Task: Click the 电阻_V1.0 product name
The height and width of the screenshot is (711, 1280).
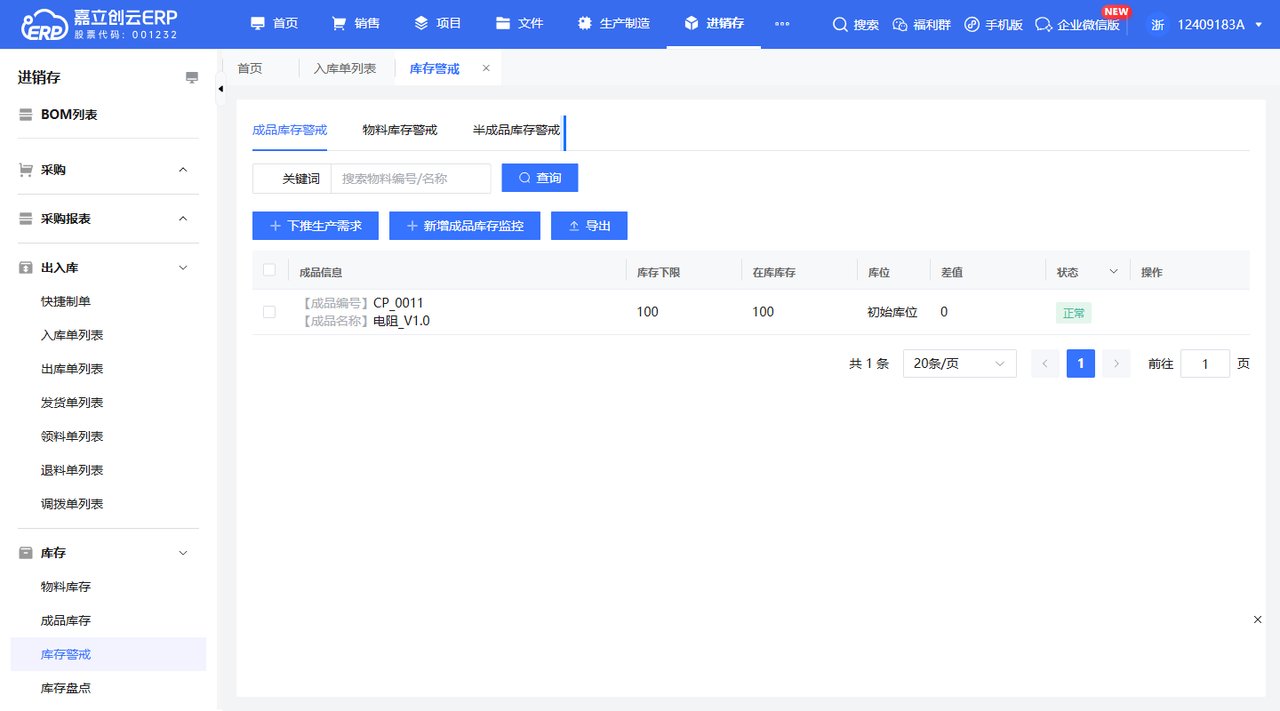Action: [401, 321]
